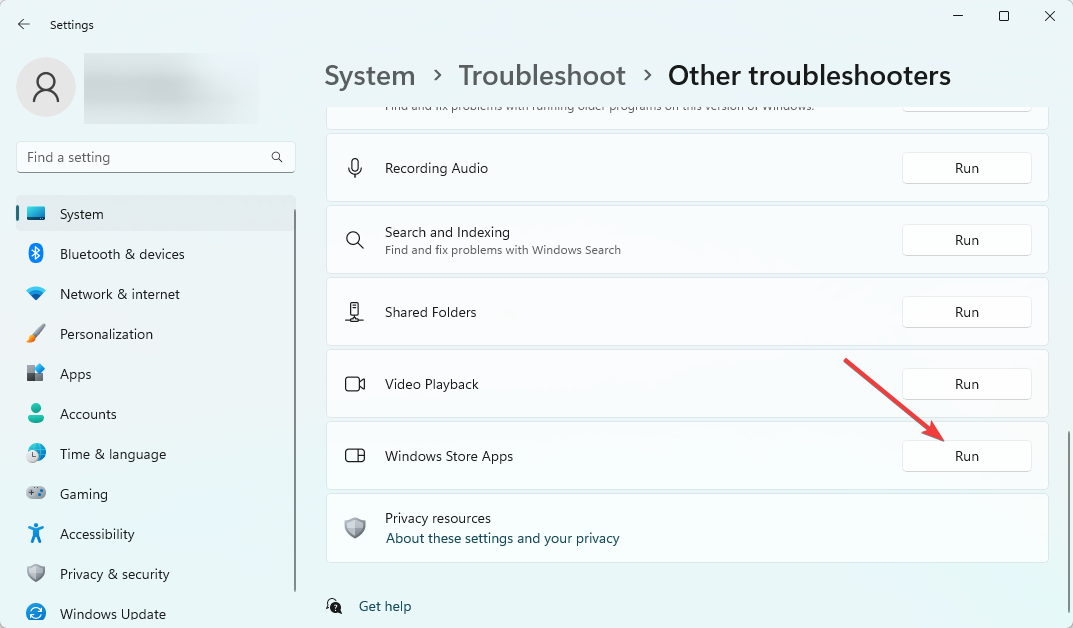1073x628 pixels.
Task: Open Privacy & security settings
Action: 156,574
